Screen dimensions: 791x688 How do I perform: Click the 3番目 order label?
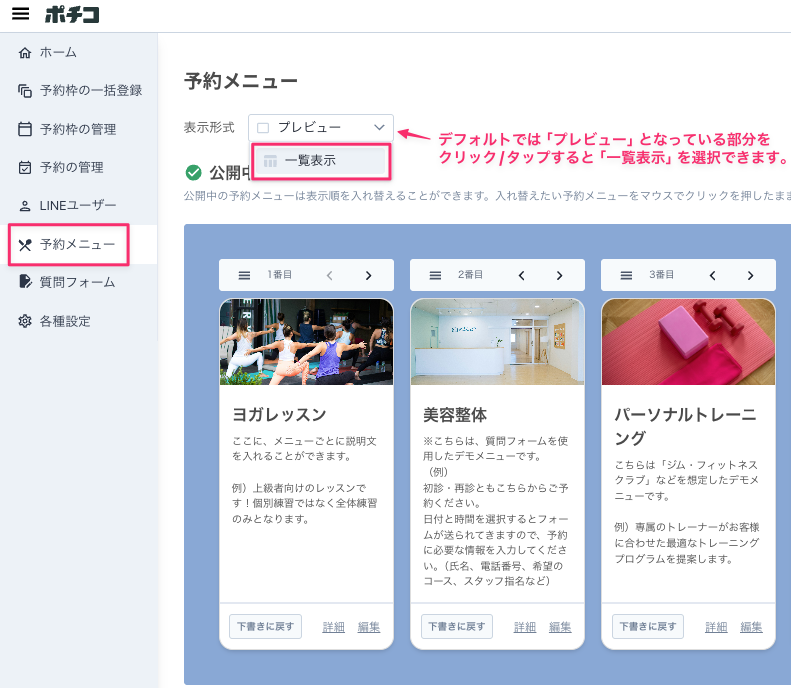coord(661,275)
